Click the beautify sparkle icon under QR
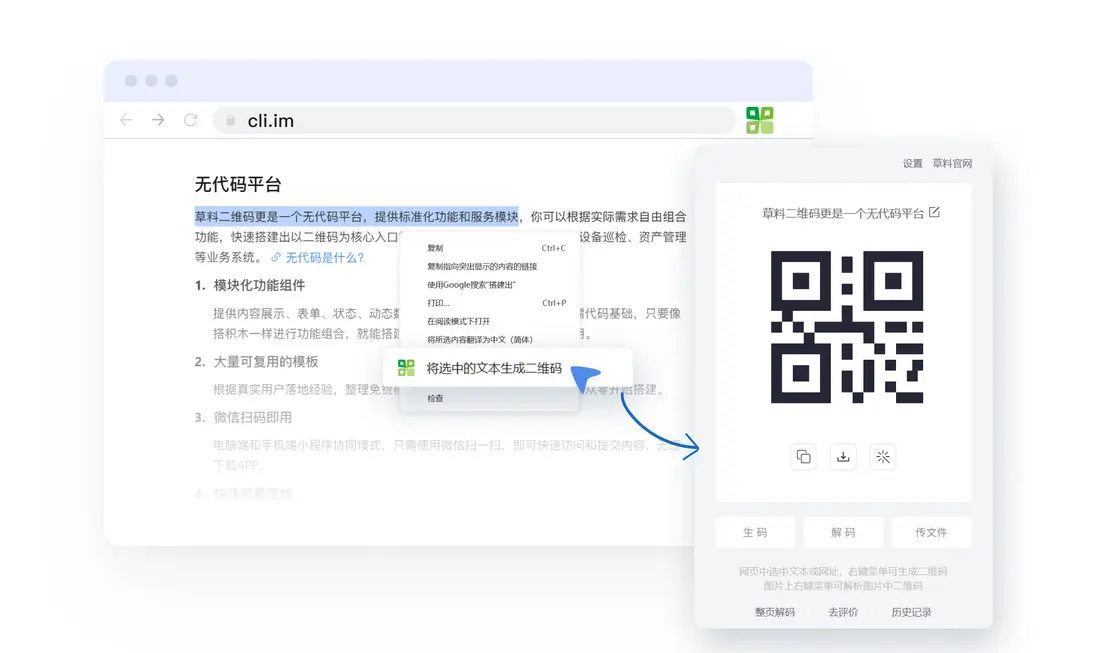Image resolution: width=1098 pixels, height=653 pixels. click(x=883, y=457)
